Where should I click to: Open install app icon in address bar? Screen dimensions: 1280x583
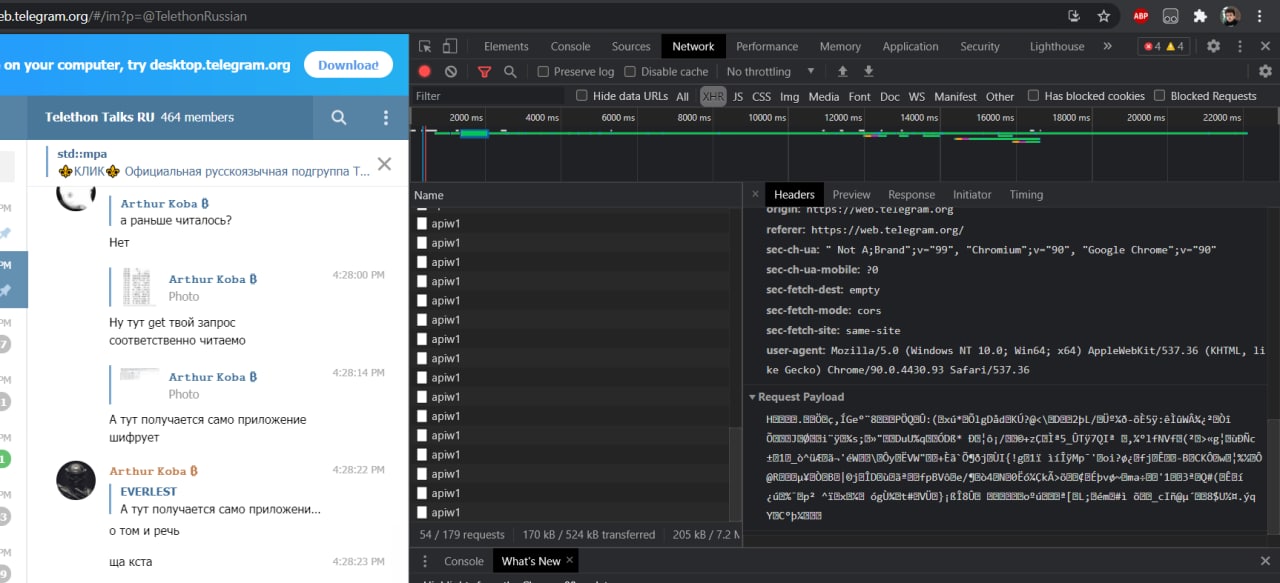click(x=1074, y=16)
